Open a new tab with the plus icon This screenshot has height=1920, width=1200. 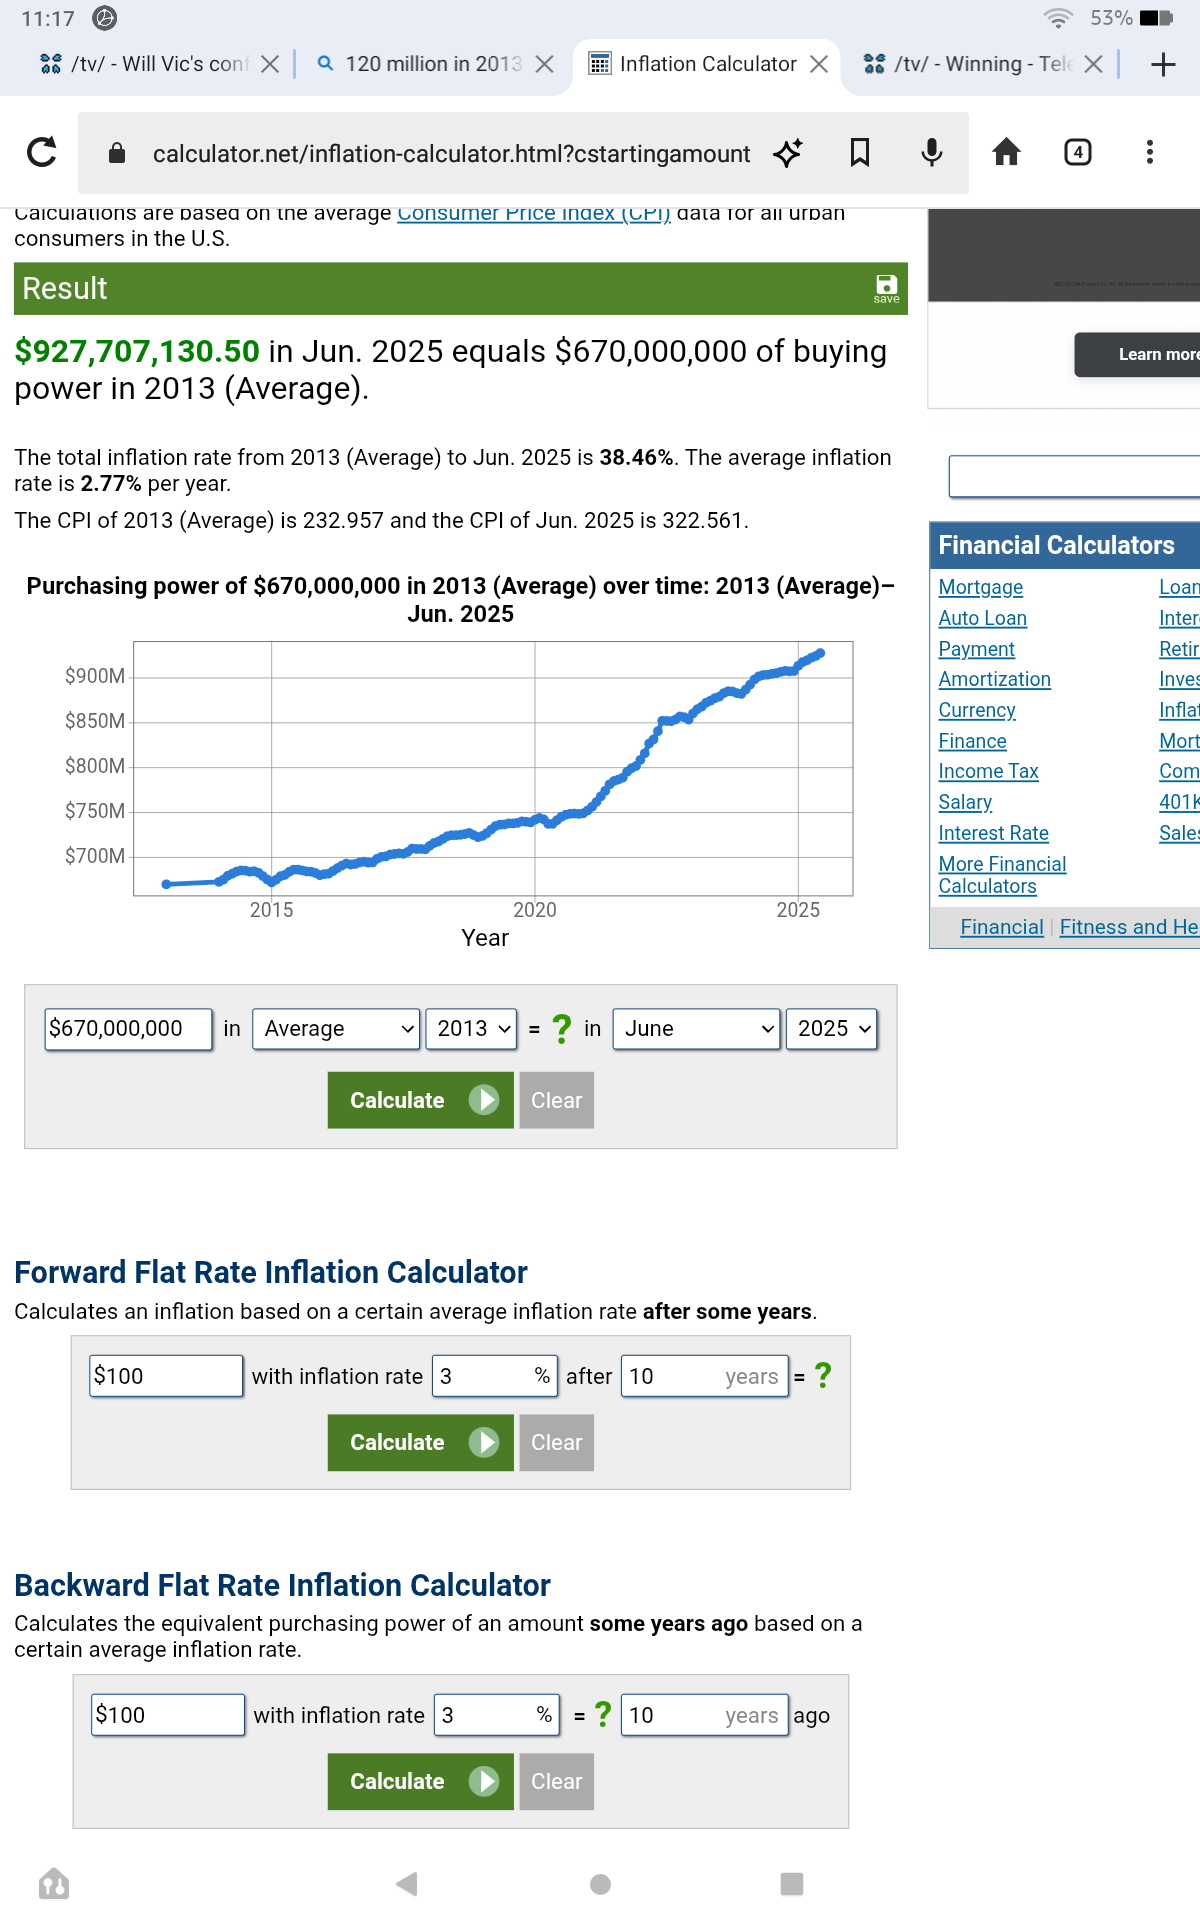[x=1163, y=65]
